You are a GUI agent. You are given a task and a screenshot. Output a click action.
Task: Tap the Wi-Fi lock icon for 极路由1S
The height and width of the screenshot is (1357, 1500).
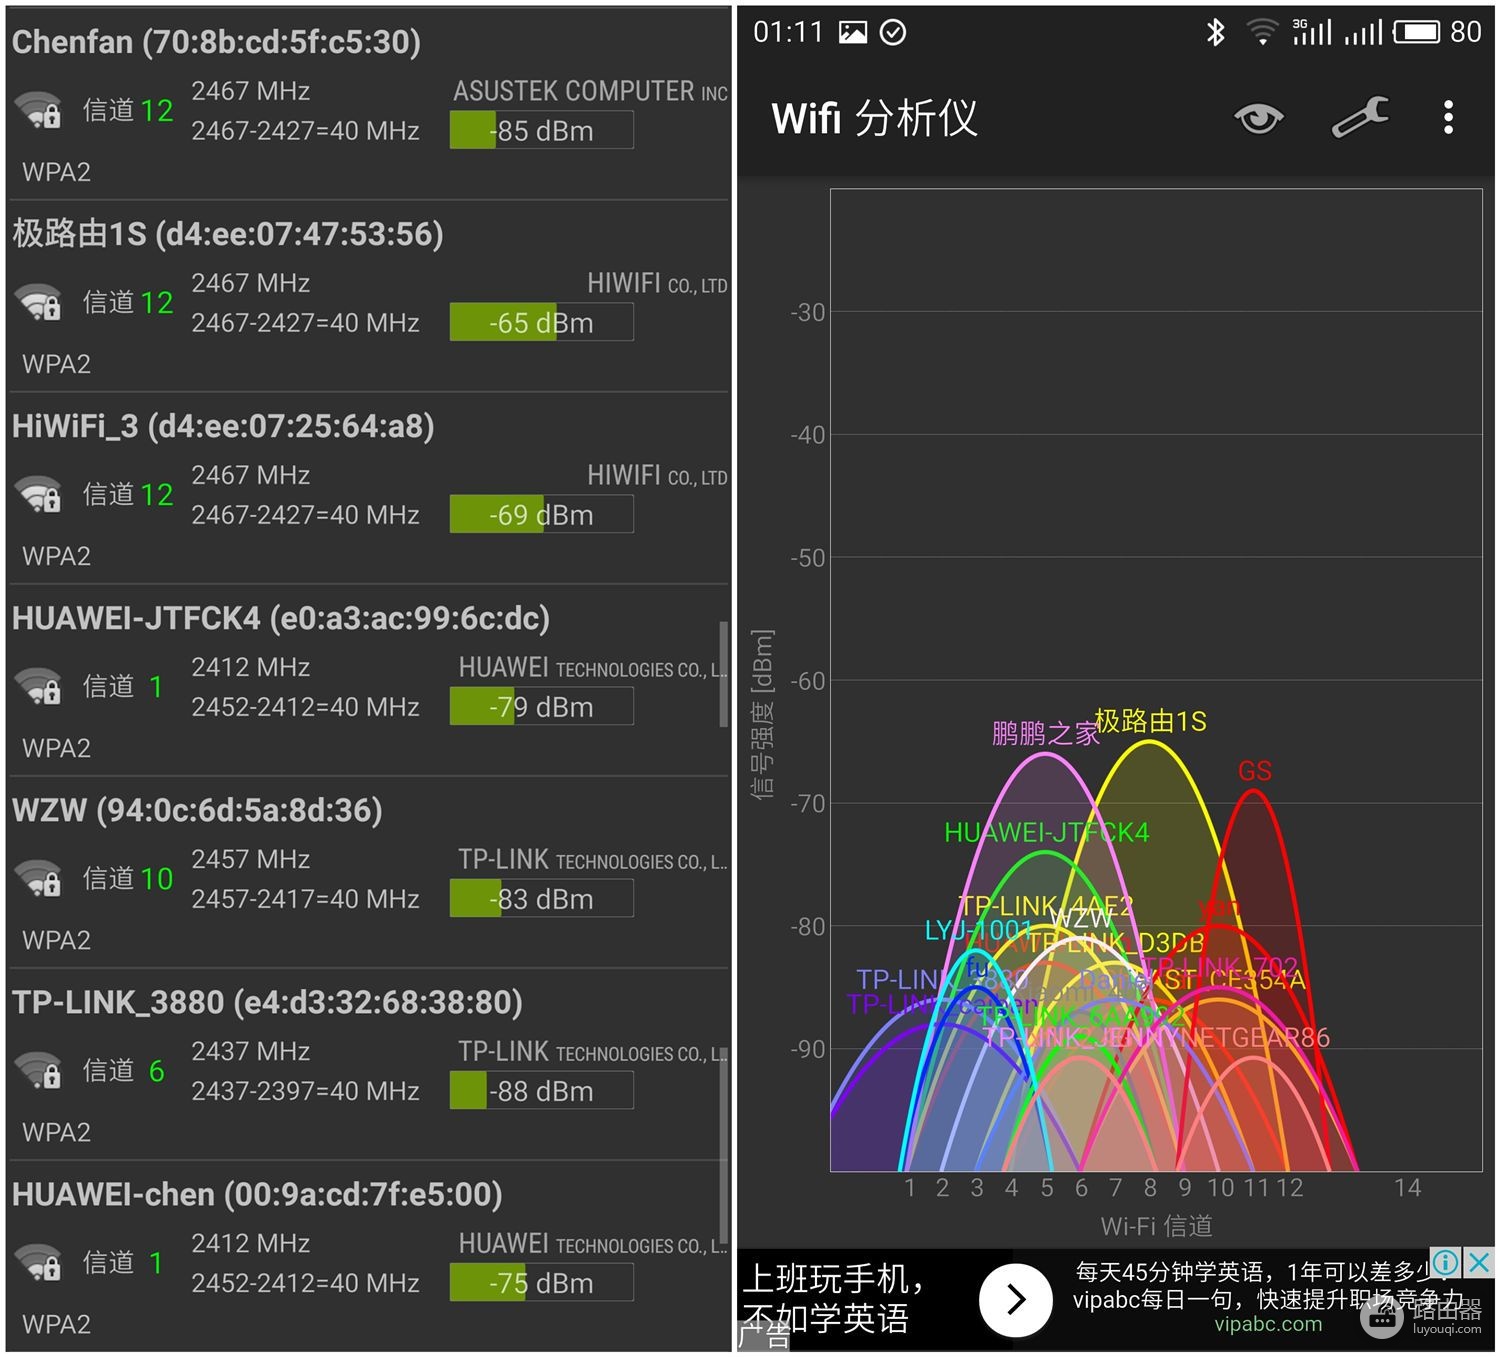pyautogui.click(x=38, y=303)
